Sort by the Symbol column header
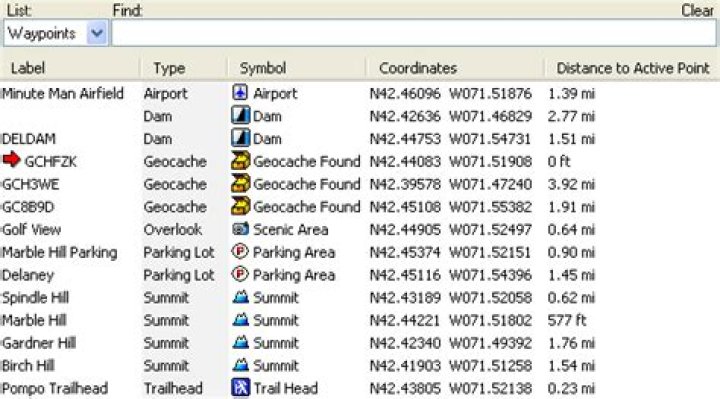The image size is (720, 399). point(263,68)
